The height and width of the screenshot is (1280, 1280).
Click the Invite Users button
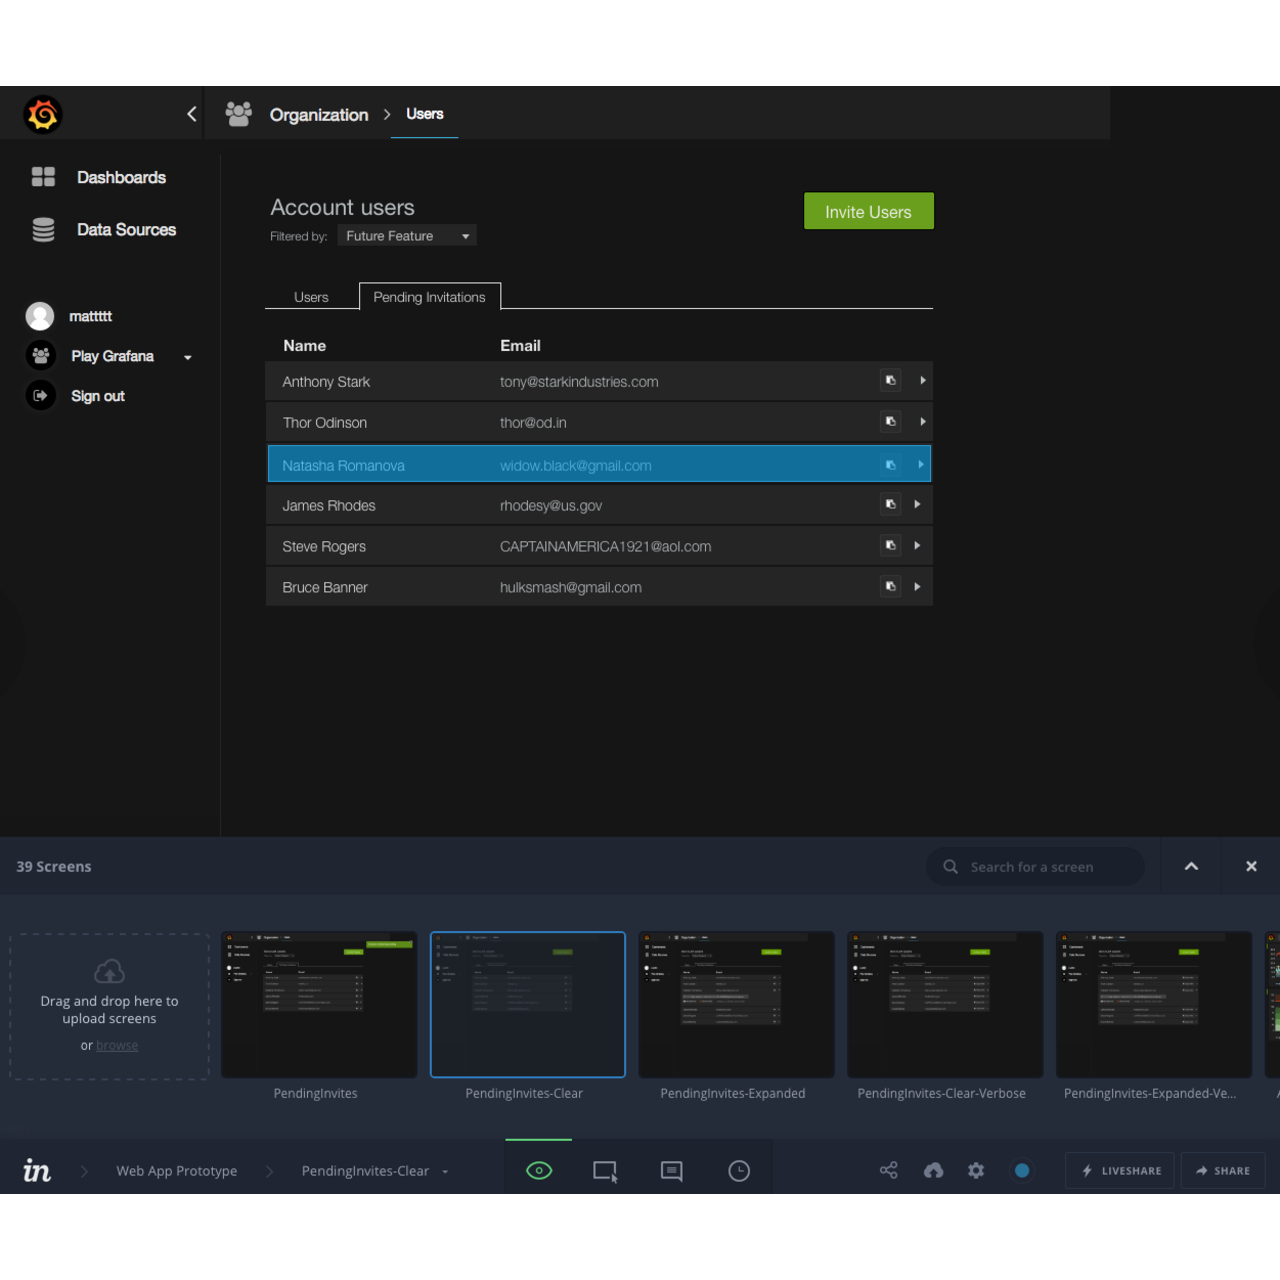coord(868,211)
